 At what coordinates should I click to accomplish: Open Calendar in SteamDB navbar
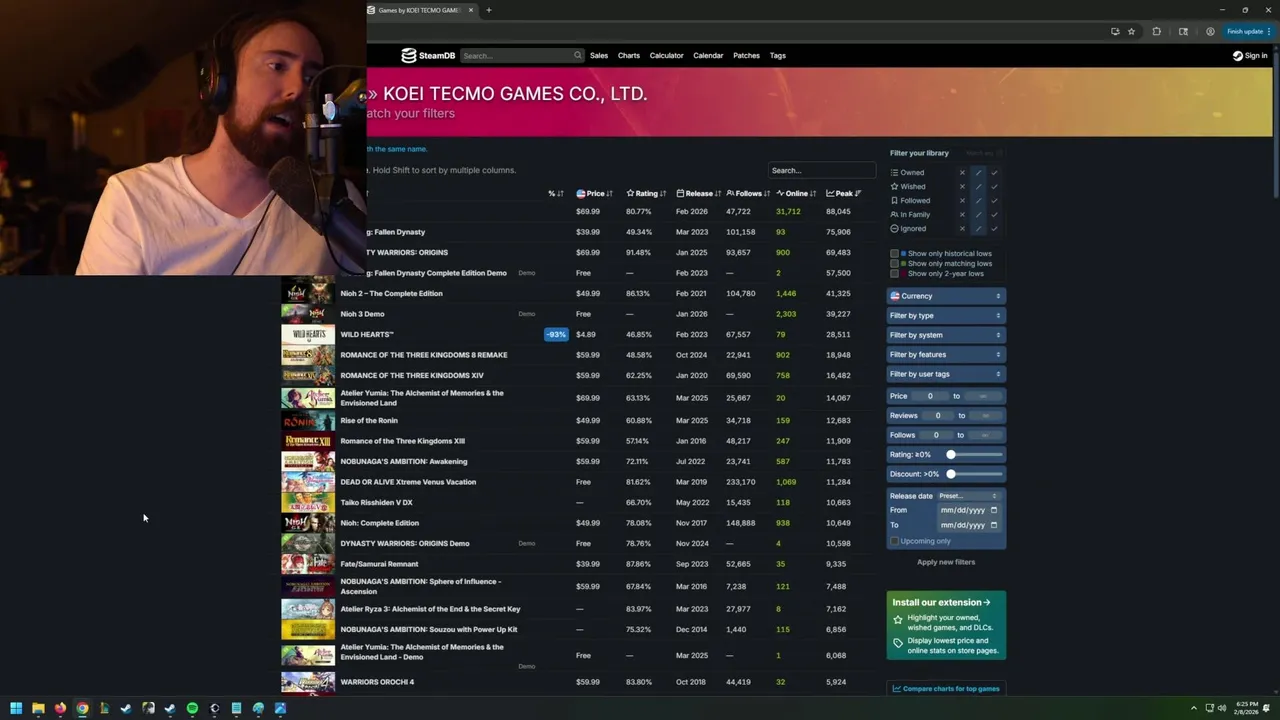[708, 55]
